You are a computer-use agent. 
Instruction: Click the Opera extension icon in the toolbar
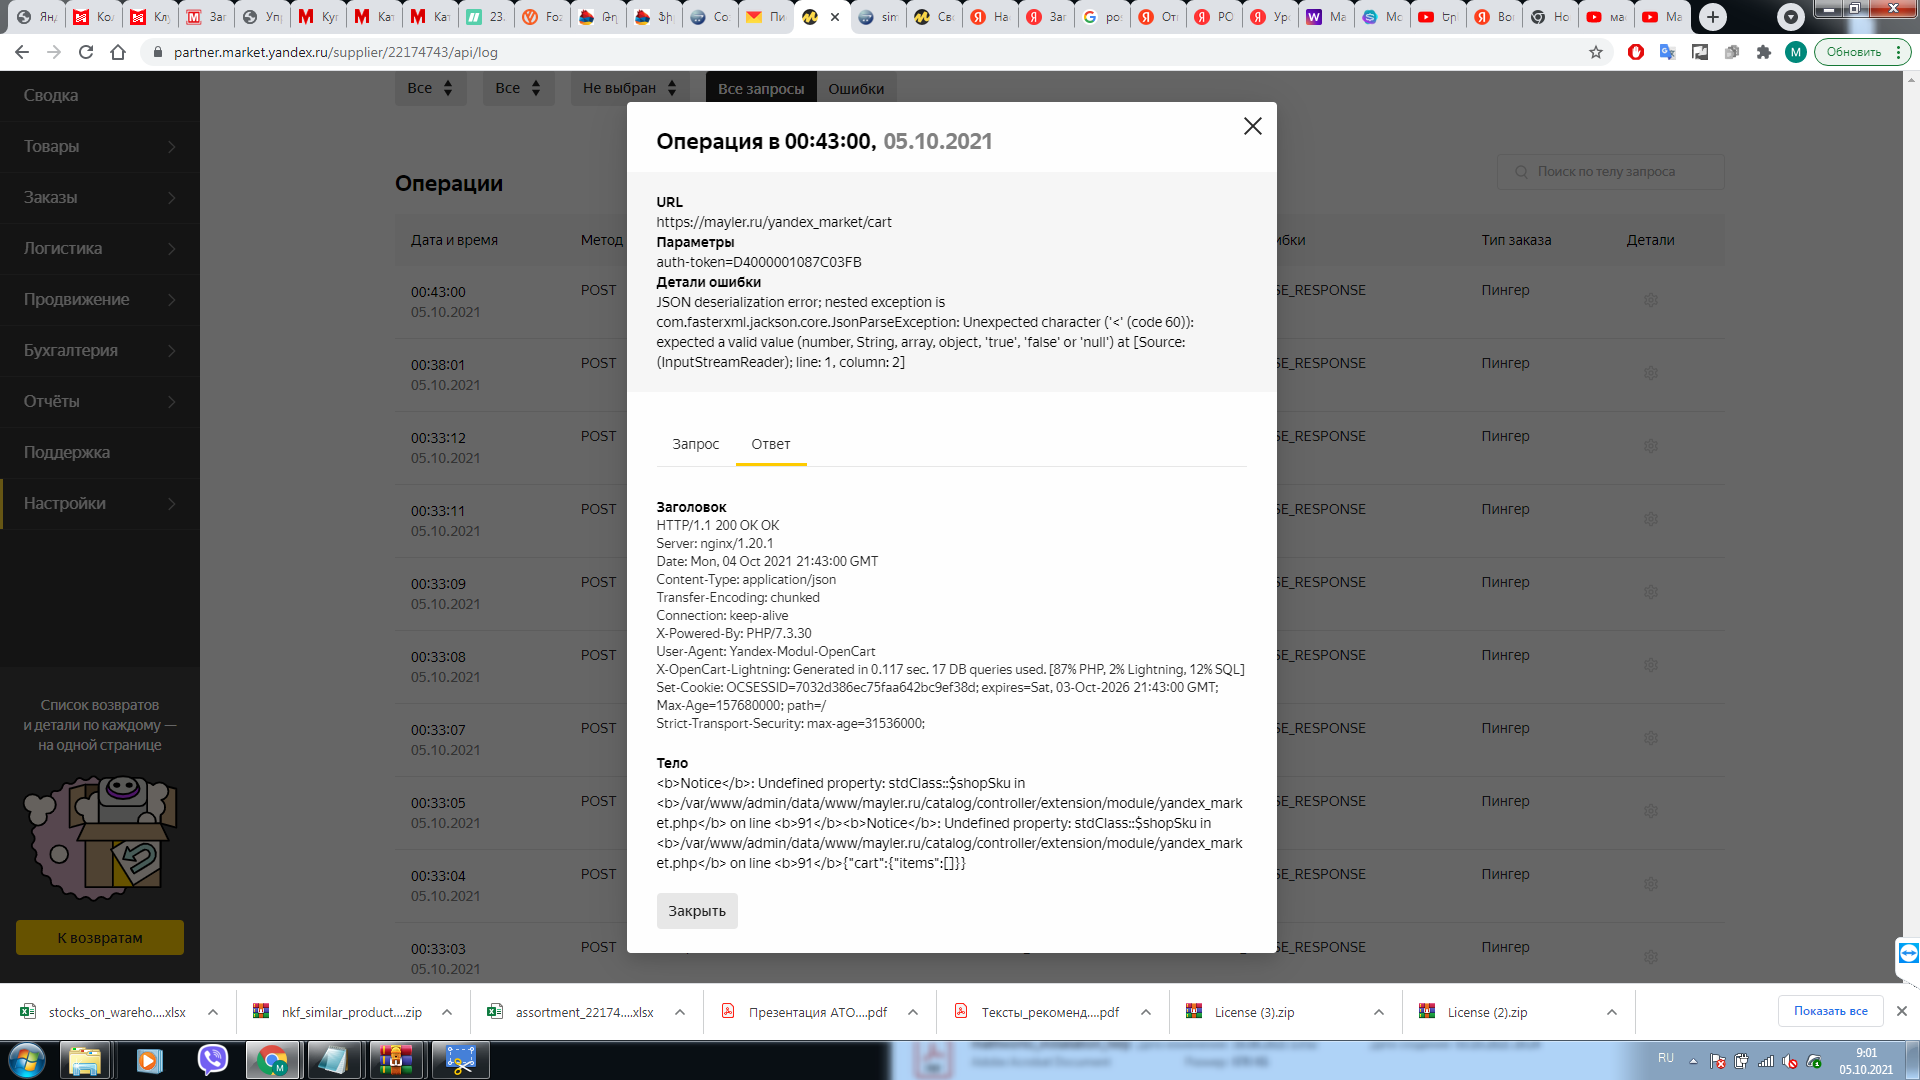point(1636,52)
